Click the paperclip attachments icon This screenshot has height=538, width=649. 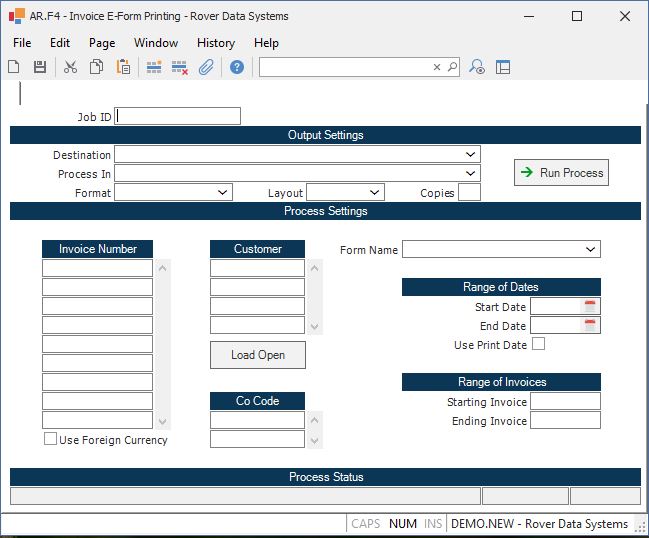pos(206,67)
